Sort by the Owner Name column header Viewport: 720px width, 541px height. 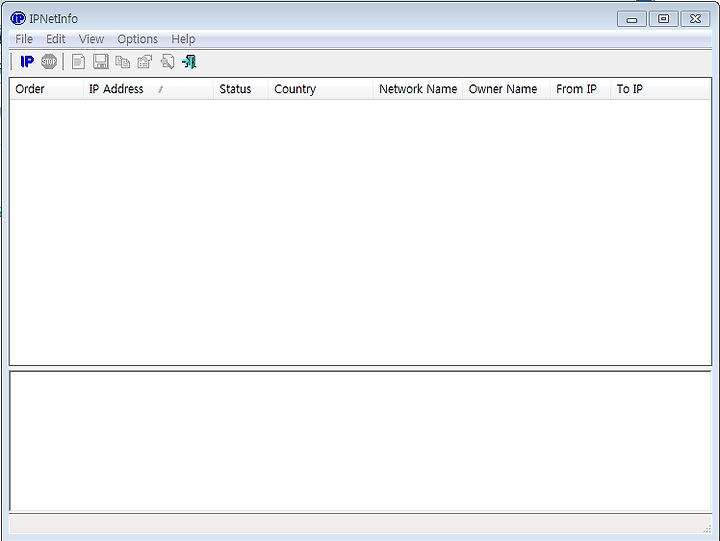[506, 89]
